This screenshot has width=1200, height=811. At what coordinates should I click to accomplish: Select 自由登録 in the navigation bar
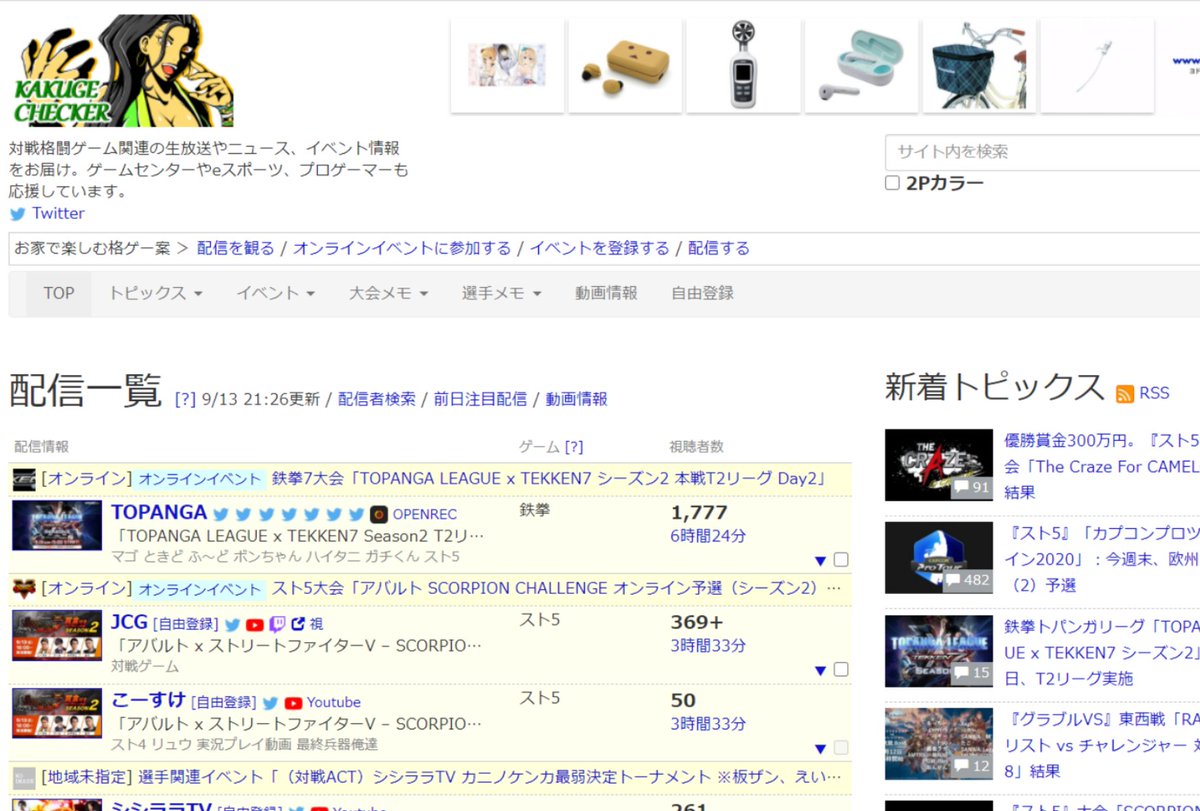pos(702,293)
